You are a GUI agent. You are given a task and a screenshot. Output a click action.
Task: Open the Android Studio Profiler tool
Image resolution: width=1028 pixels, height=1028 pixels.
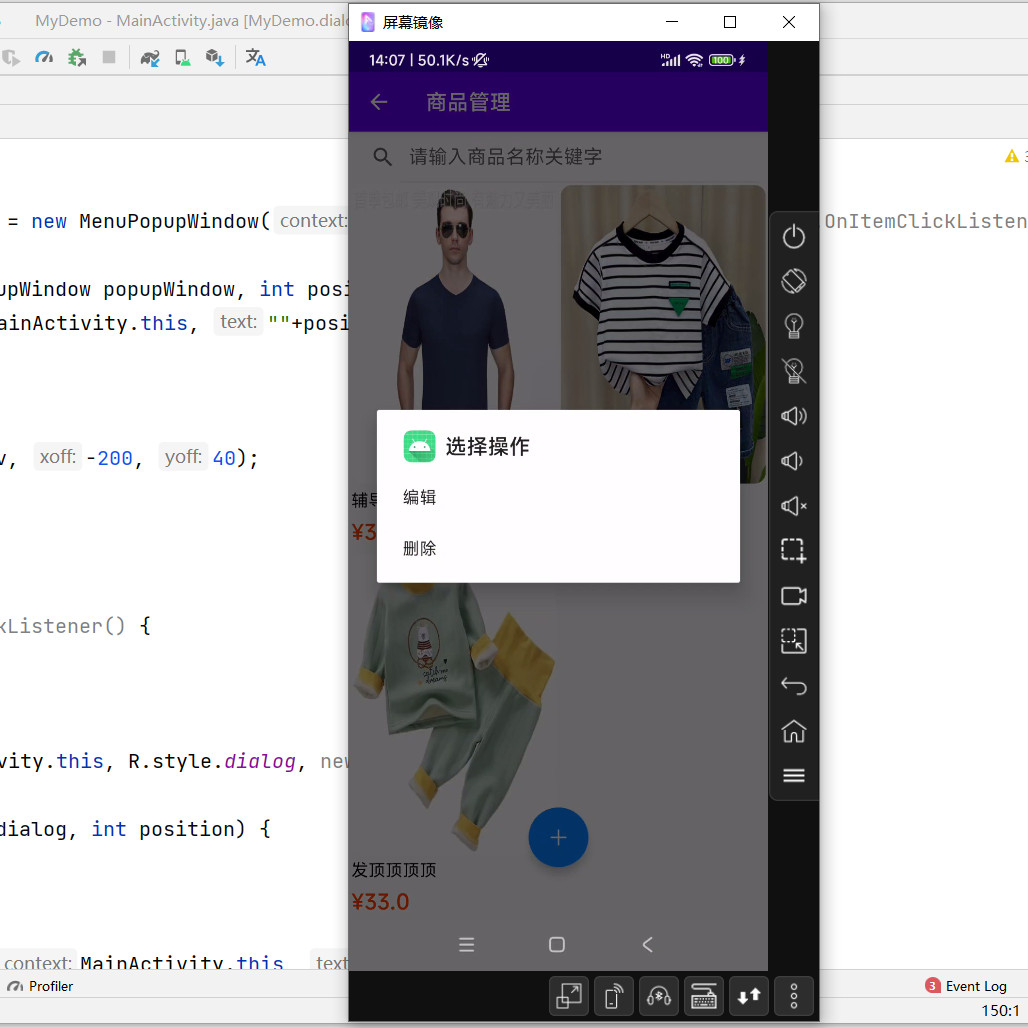click(x=40, y=986)
